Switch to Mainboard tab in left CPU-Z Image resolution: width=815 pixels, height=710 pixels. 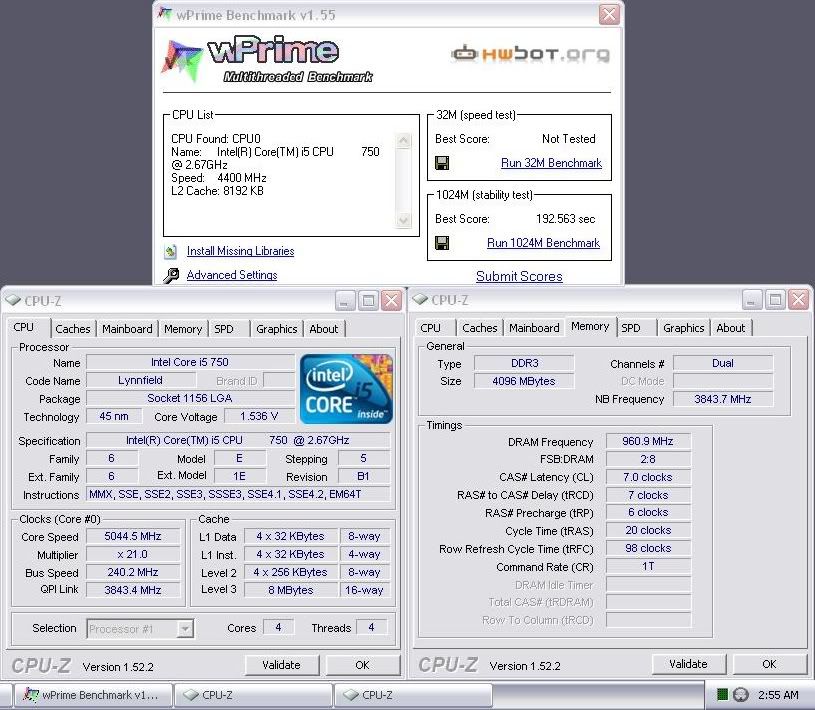pyautogui.click(x=127, y=329)
